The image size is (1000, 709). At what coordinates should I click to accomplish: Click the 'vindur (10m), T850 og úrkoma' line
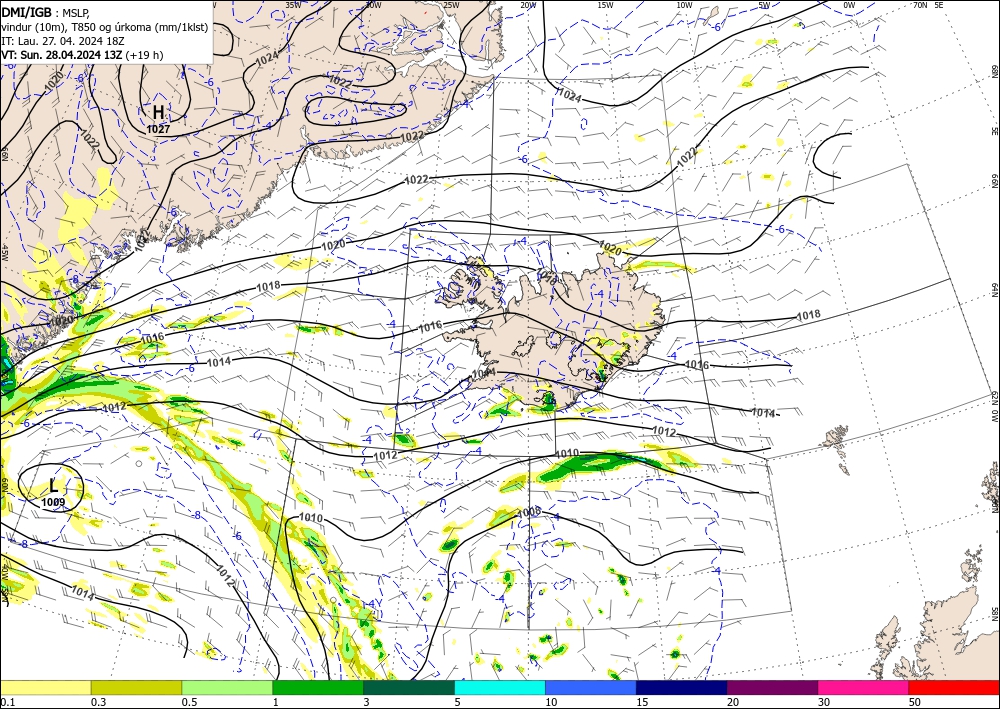[105, 27]
